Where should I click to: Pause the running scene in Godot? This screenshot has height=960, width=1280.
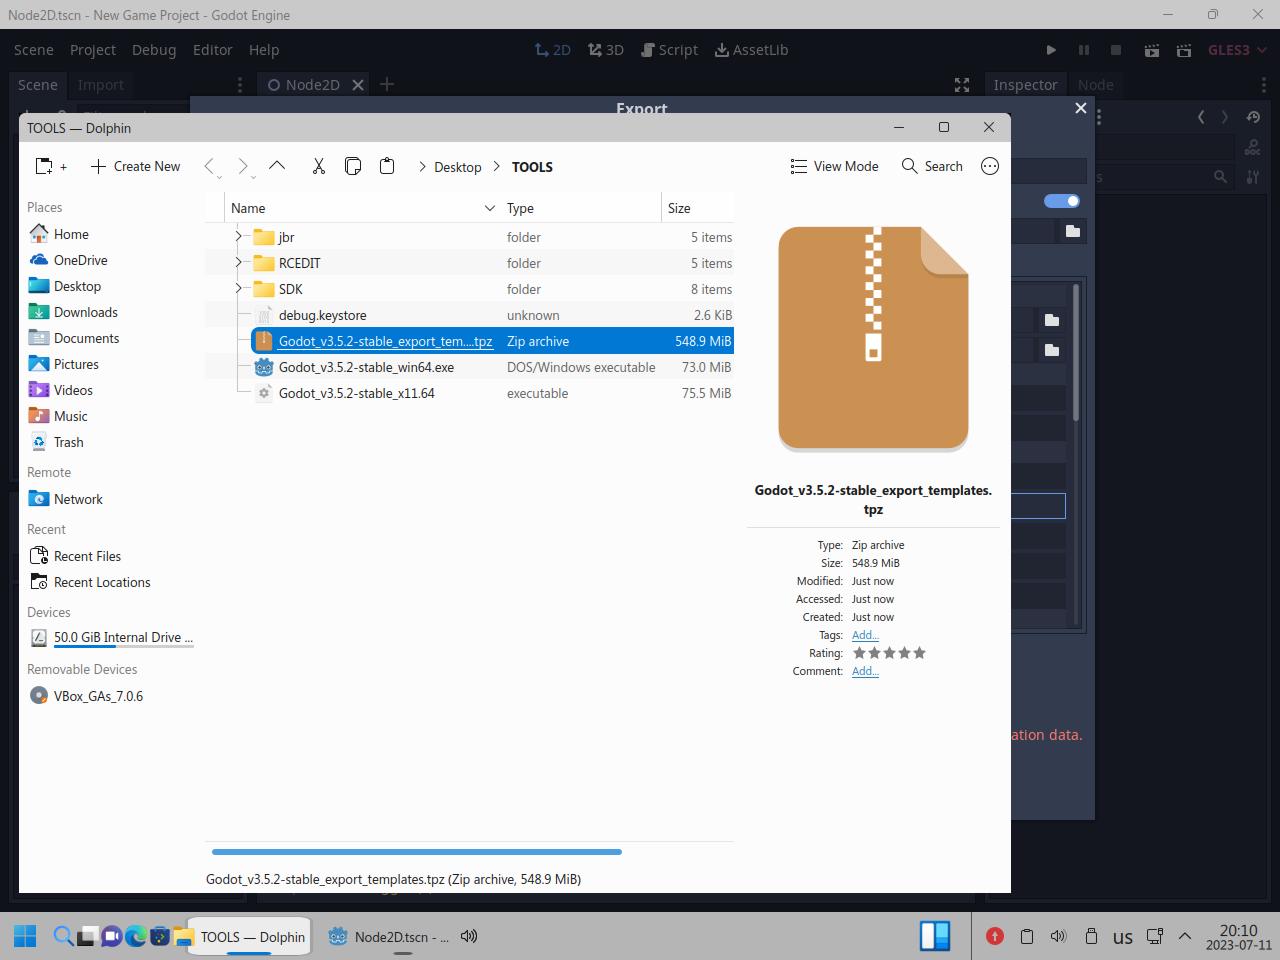tap(1083, 50)
